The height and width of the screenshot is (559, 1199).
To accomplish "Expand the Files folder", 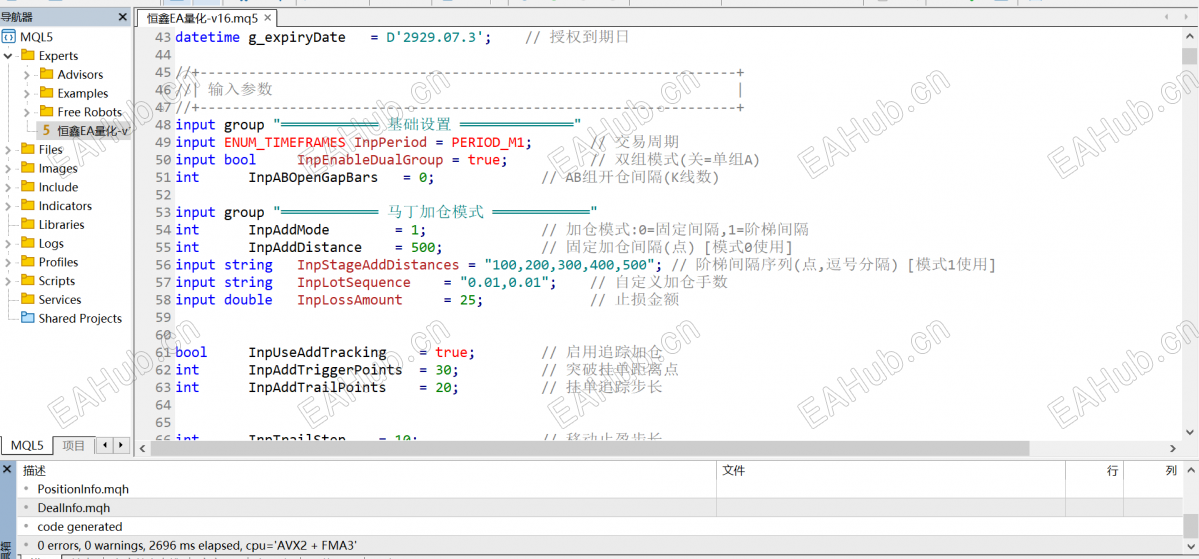I will coord(8,149).
